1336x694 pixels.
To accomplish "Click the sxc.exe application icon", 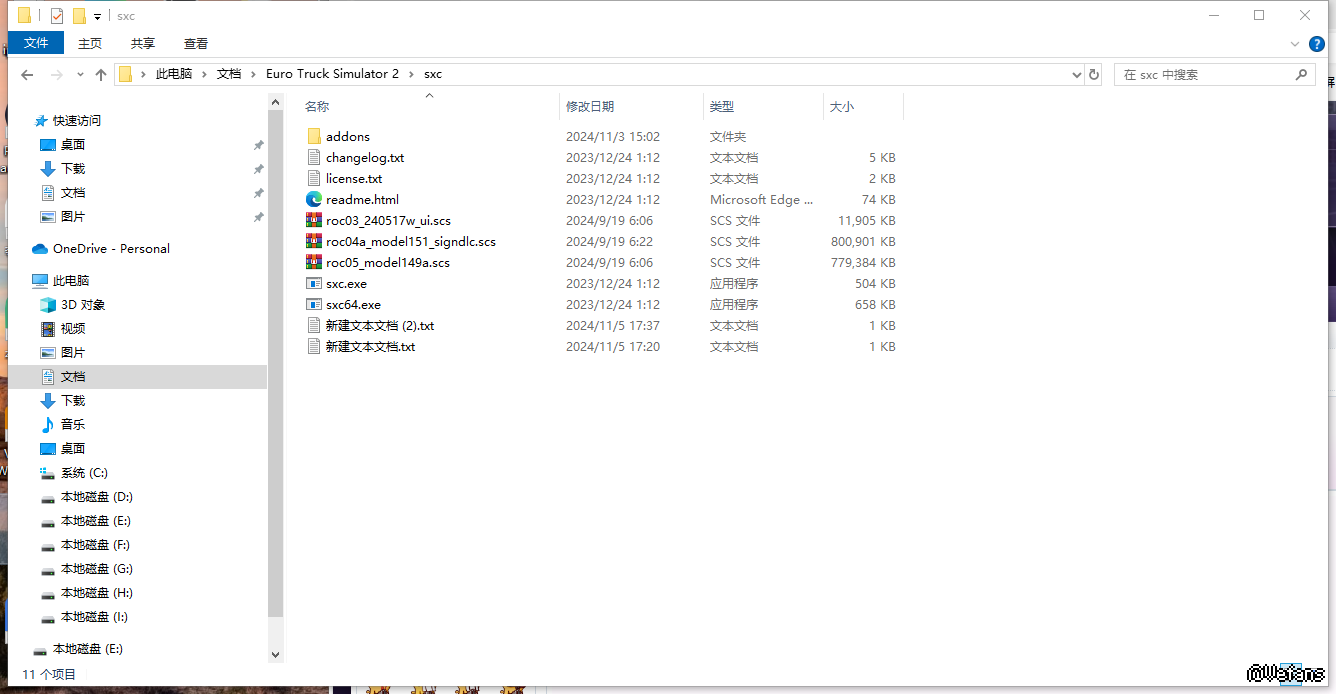I will 314,283.
